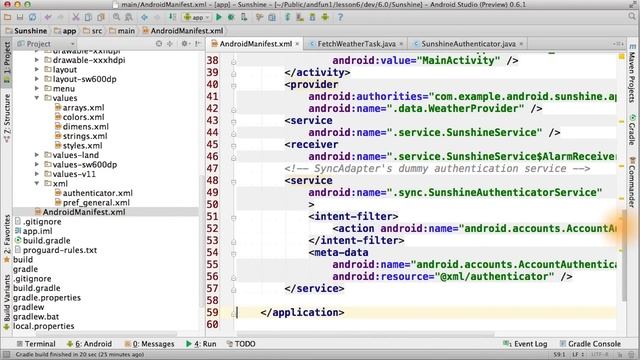The height and width of the screenshot is (360, 640).
Task: Open the Project Structure toolbar icon
Action: pyautogui.click(x=272, y=18)
